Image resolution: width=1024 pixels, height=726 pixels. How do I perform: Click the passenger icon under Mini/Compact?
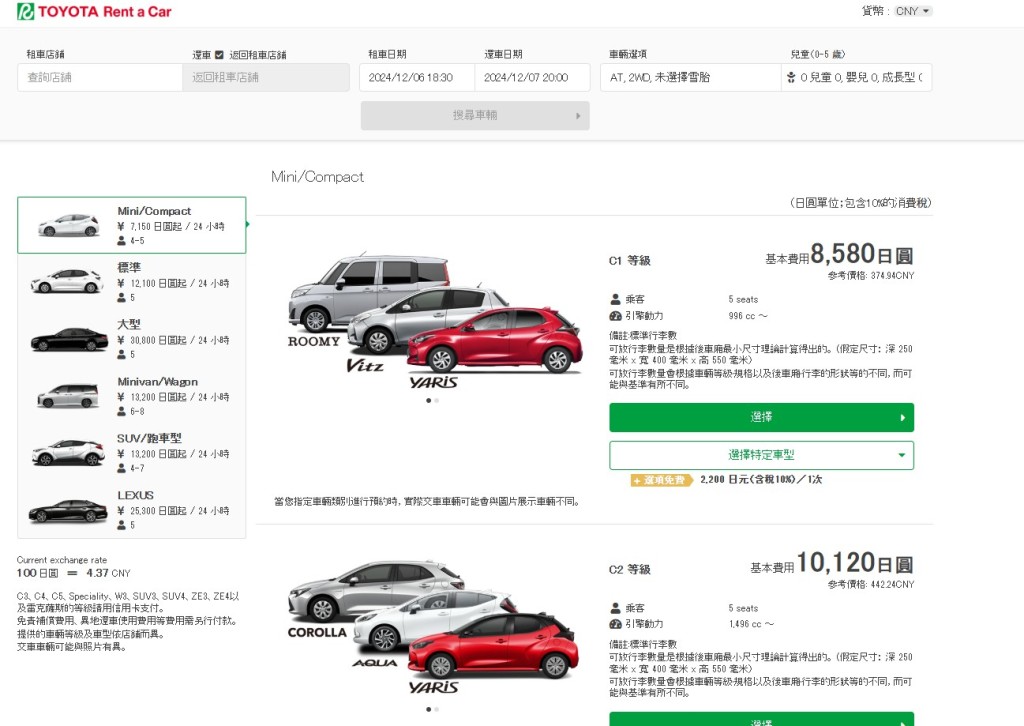pos(121,241)
